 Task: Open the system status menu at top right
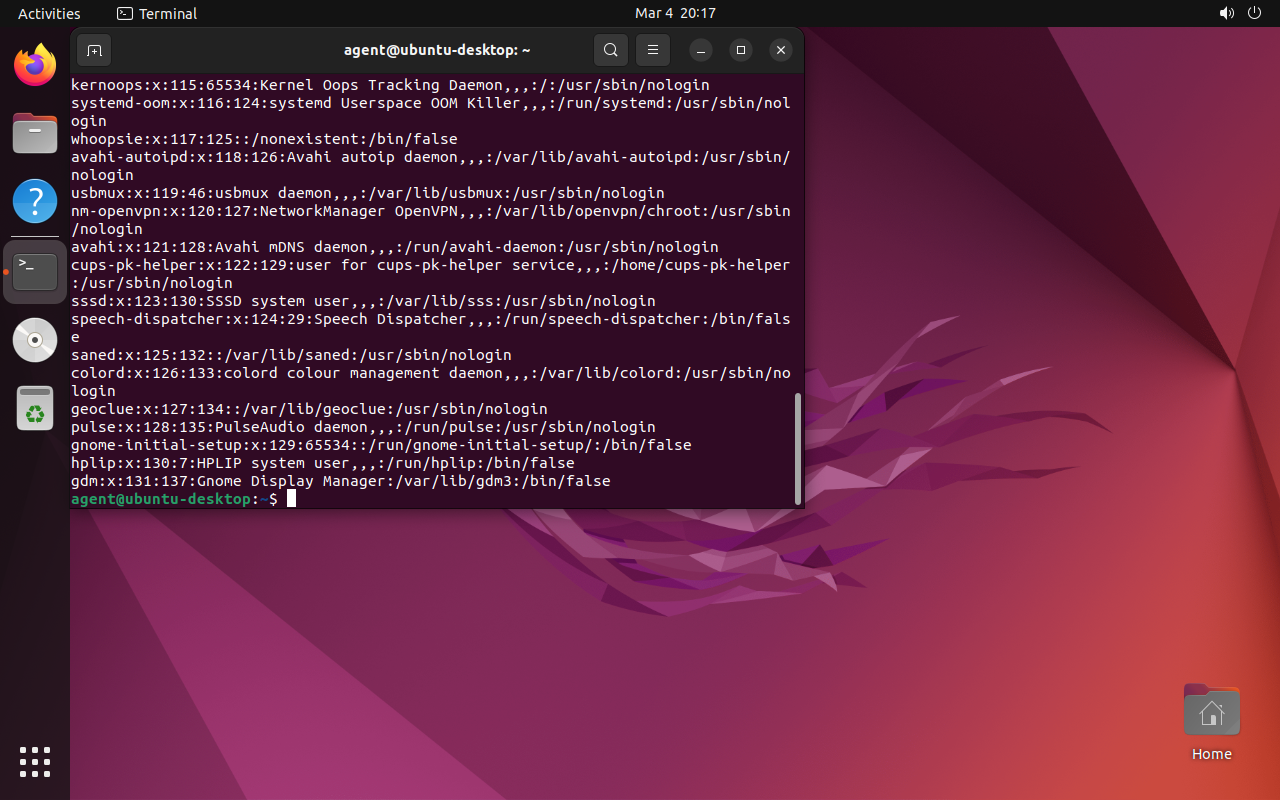(1240, 13)
